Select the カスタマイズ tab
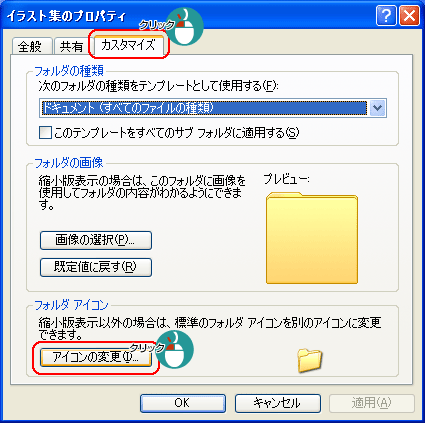Screen dimensions: 425x423 click(129, 45)
